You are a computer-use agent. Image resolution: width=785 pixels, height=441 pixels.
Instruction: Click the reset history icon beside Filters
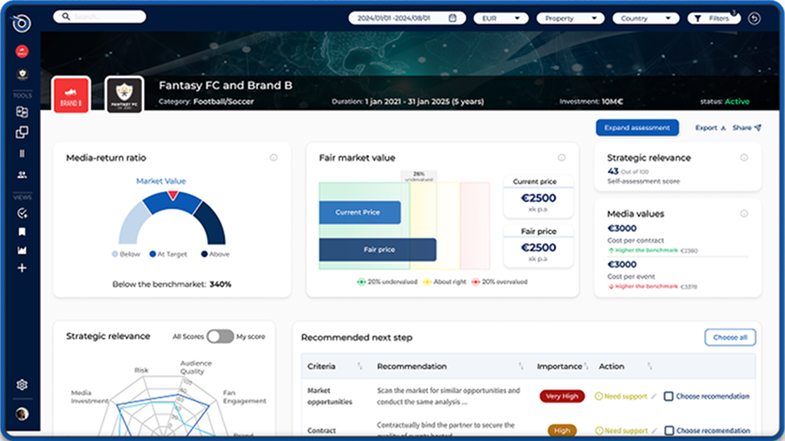pyautogui.click(x=753, y=18)
